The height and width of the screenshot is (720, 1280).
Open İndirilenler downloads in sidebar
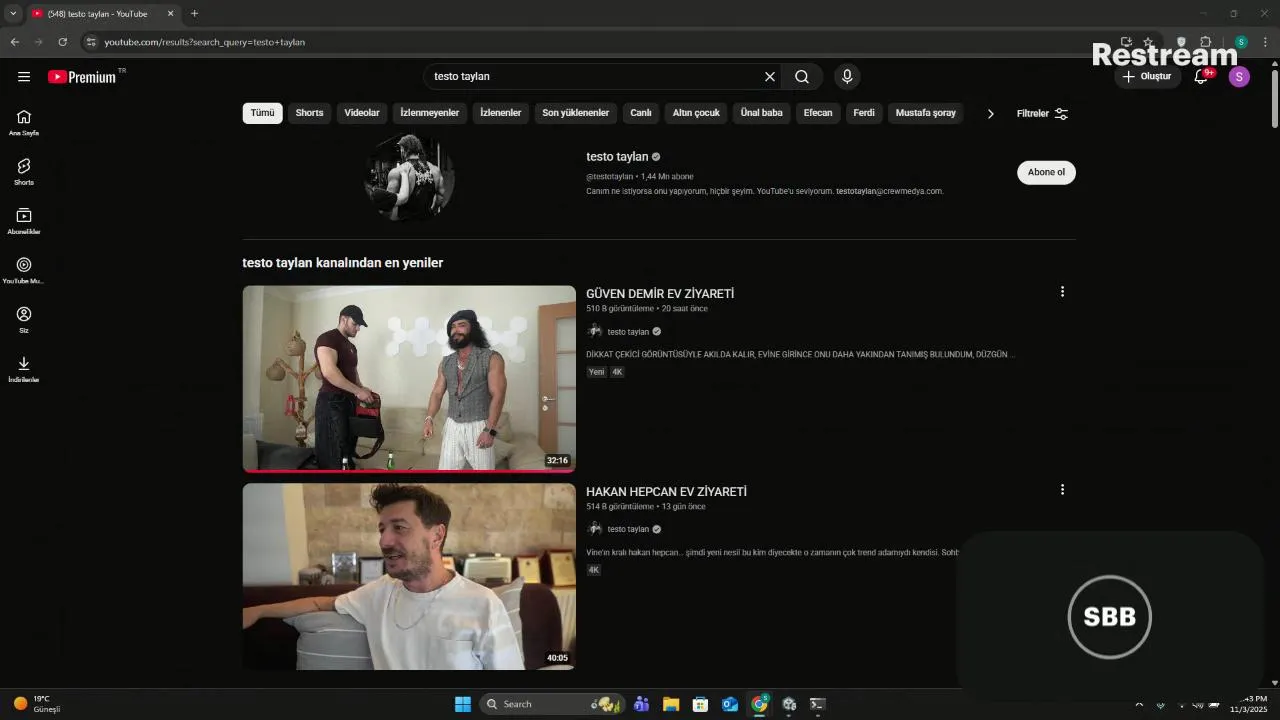click(x=24, y=369)
